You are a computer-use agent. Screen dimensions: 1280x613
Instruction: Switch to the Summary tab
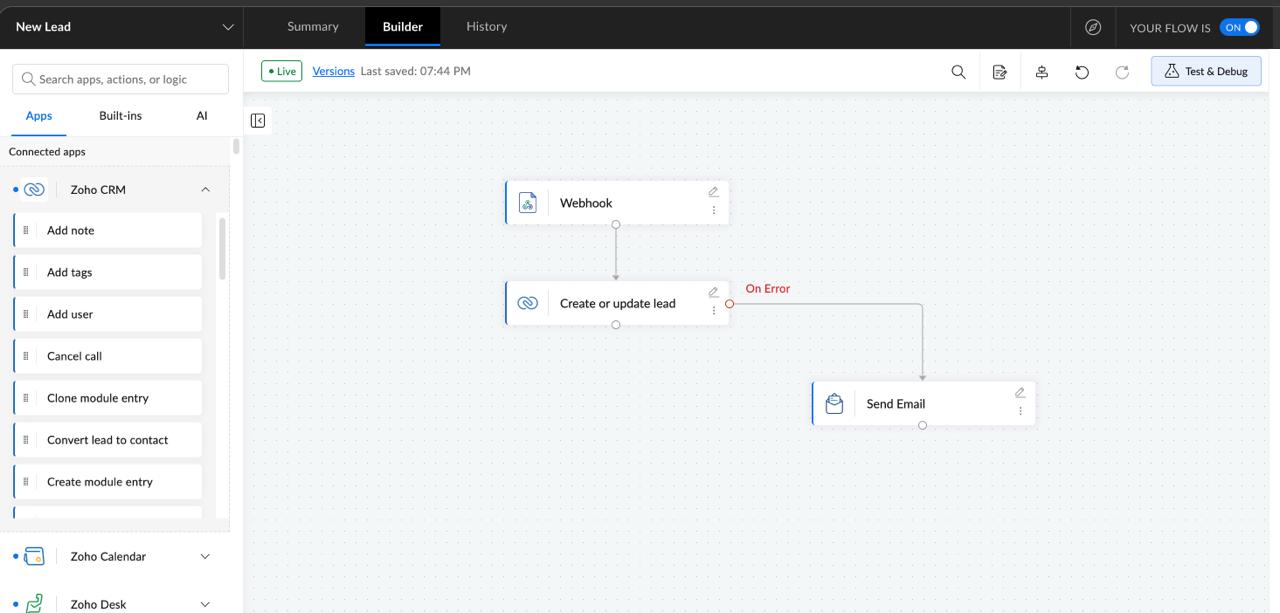click(313, 26)
